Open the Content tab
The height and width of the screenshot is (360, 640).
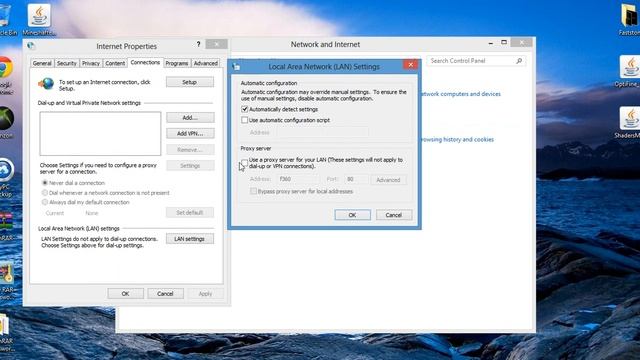click(x=115, y=63)
